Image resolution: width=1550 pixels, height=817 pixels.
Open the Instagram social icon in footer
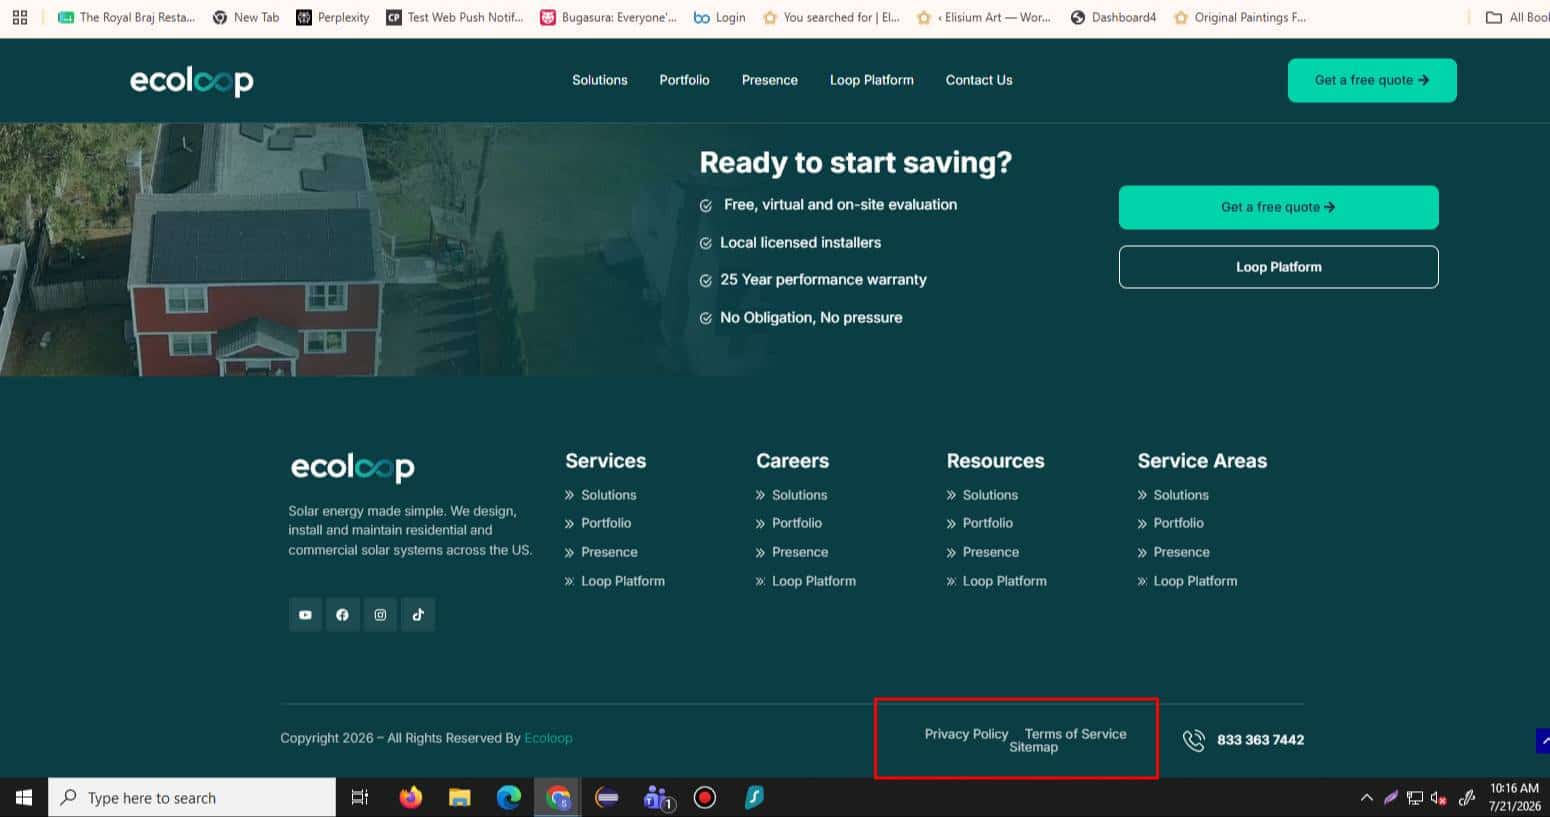[x=380, y=615]
